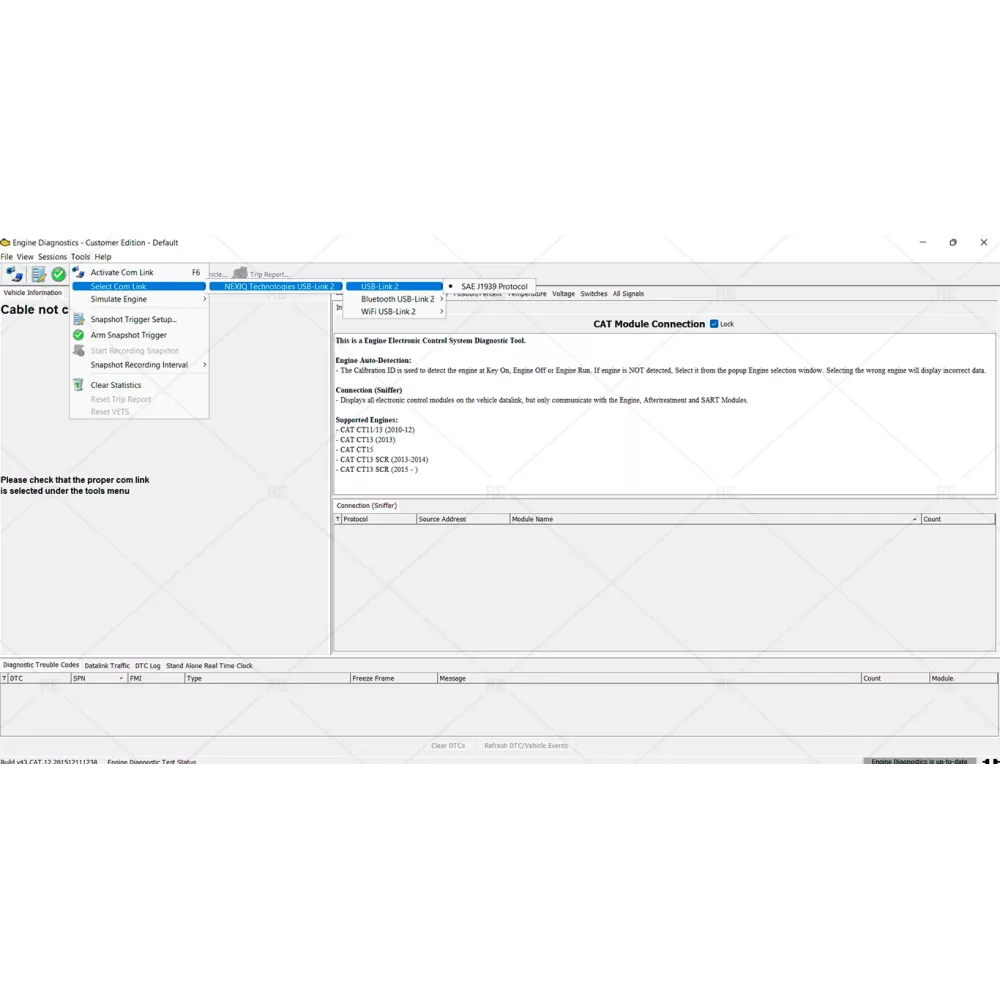Click the Snapshot Trigger Setup menu icon
The height and width of the screenshot is (1000, 1000).
point(79,319)
